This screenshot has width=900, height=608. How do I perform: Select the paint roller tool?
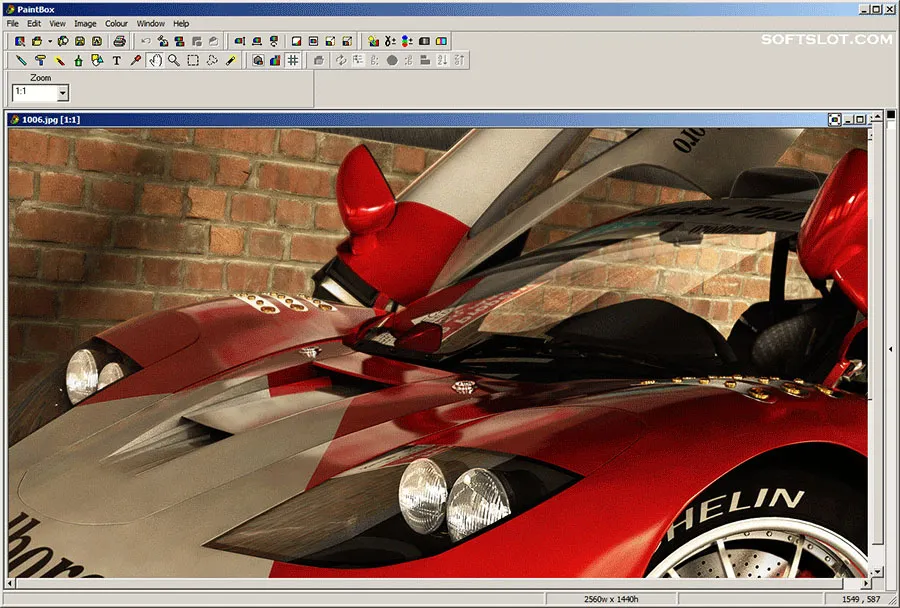coord(40,60)
